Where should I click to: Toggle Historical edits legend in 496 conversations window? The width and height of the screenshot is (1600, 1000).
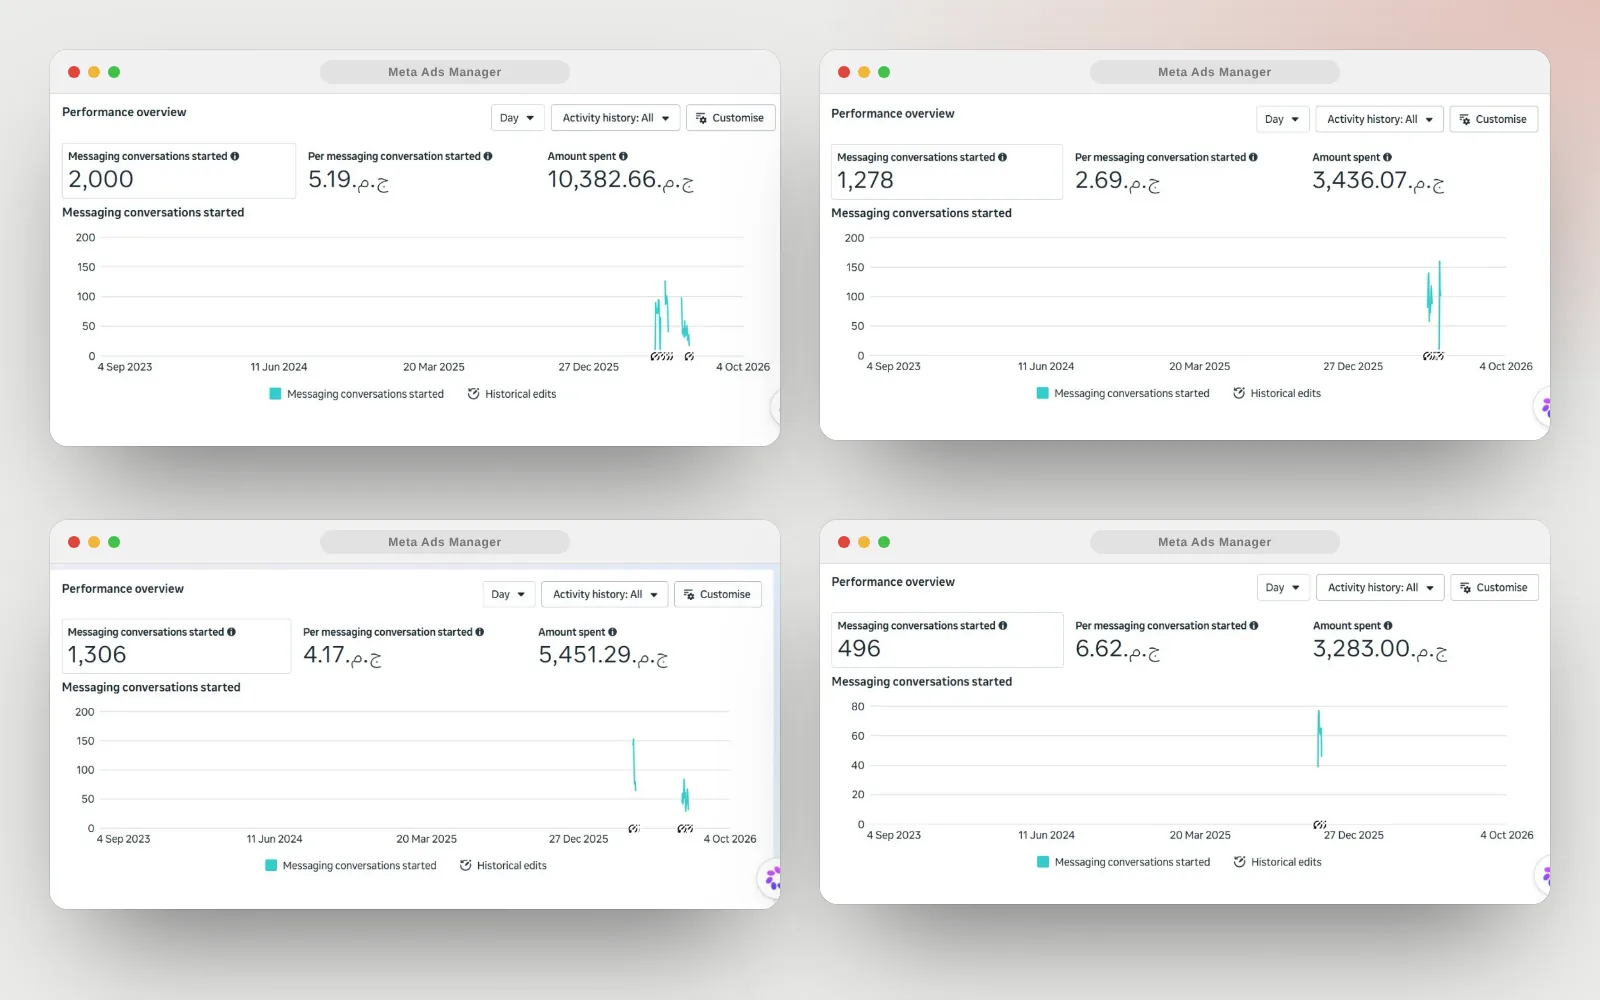click(x=1277, y=861)
